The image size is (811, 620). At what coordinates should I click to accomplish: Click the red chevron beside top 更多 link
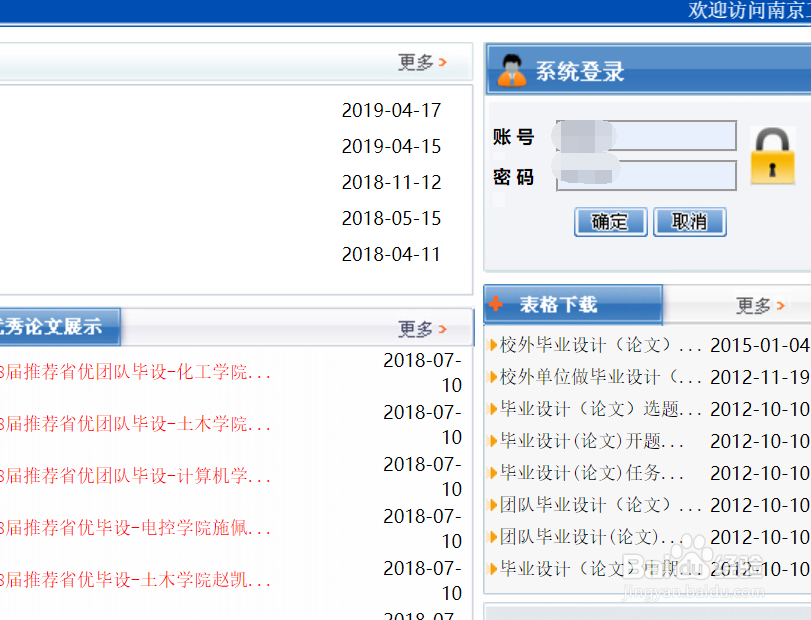click(444, 62)
